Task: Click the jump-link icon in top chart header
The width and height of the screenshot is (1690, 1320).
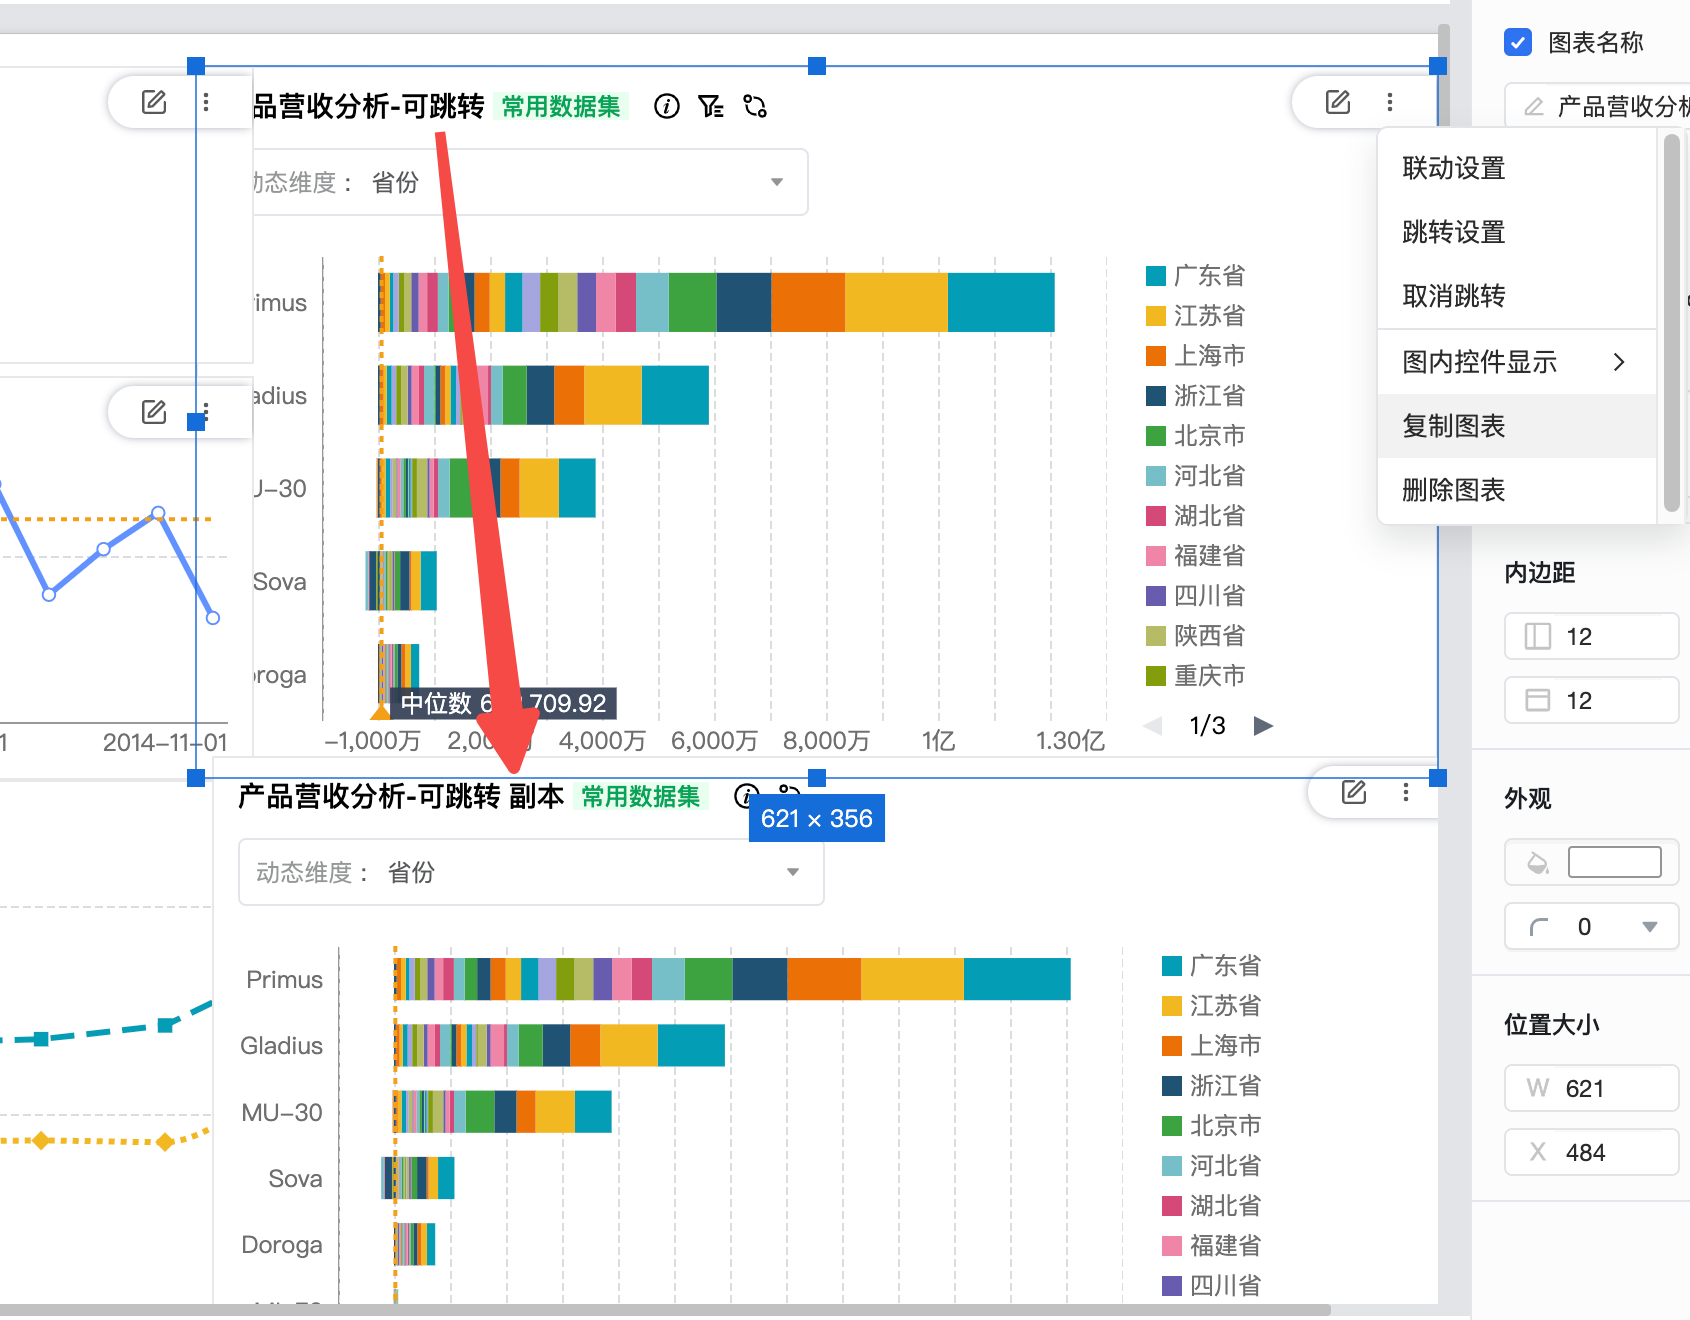Action: pos(755,106)
